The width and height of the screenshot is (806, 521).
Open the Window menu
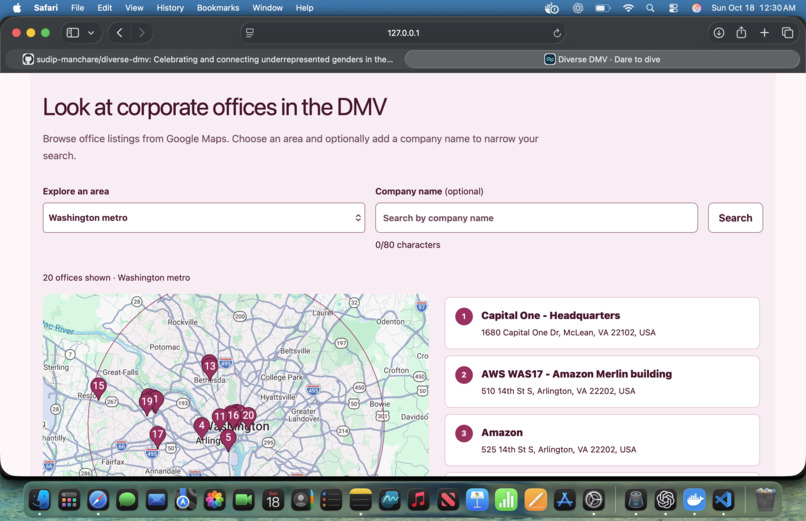(x=267, y=8)
